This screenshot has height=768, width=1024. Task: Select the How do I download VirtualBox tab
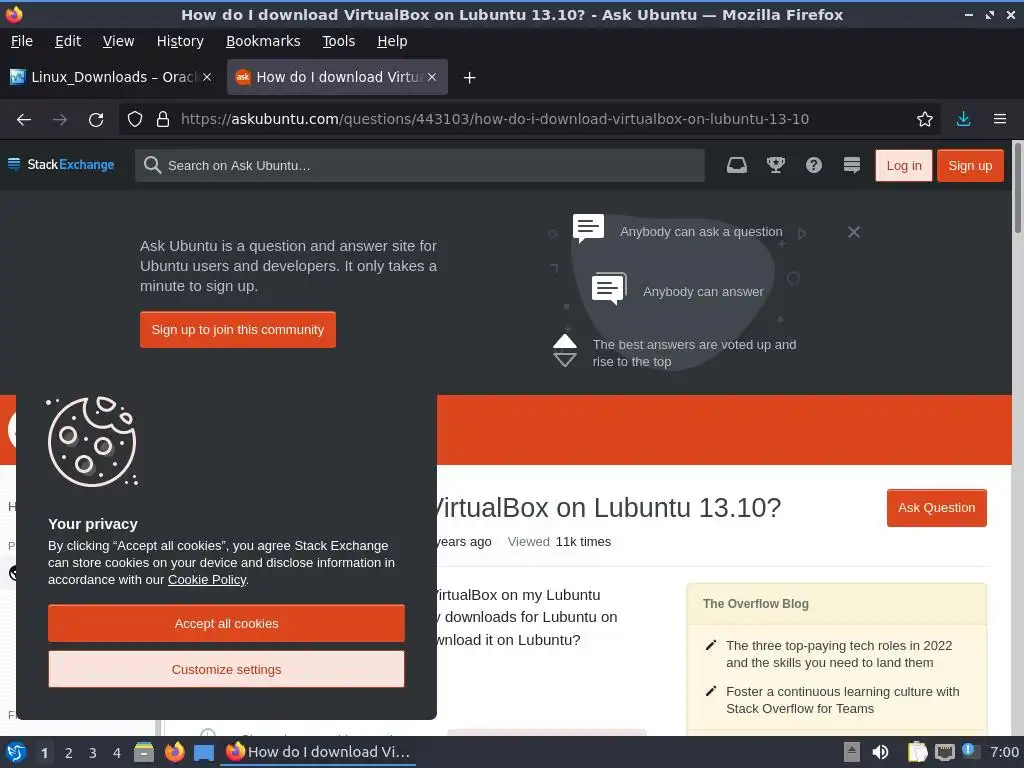337,77
